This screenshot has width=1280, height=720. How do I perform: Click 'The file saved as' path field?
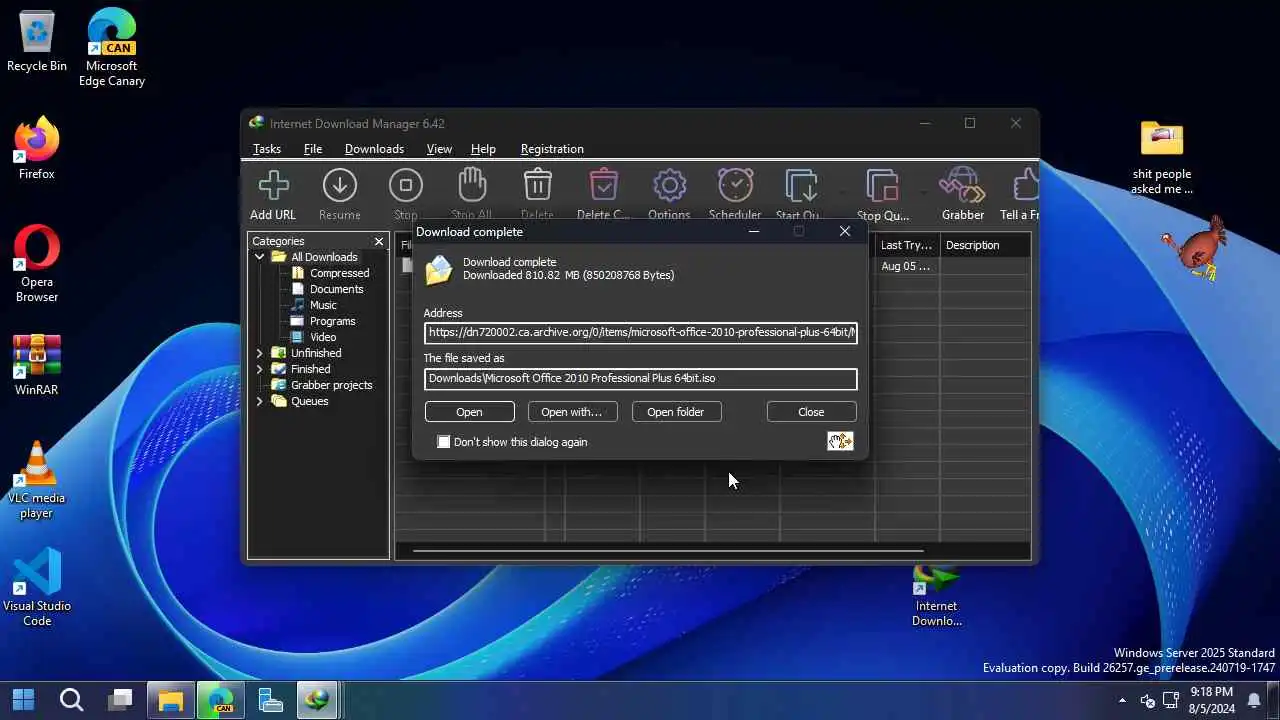tap(641, 379)
